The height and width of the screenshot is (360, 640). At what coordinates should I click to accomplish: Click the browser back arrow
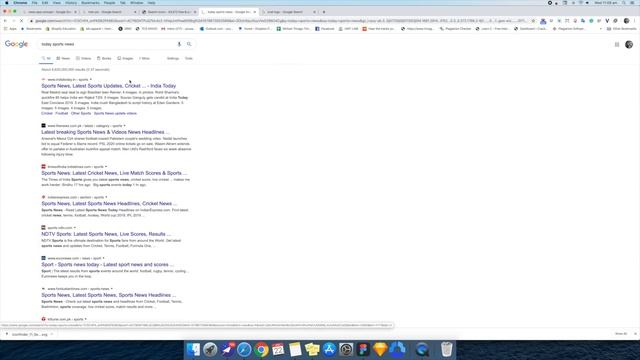[5, 21]
